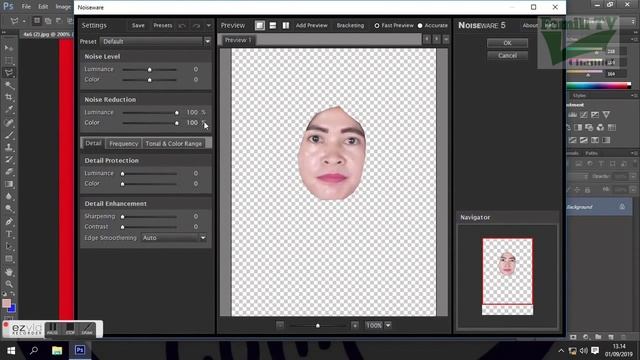Select the Background layer in Photoshop
Viewport: 640px width, 360px height.
[x=600, y=207]
